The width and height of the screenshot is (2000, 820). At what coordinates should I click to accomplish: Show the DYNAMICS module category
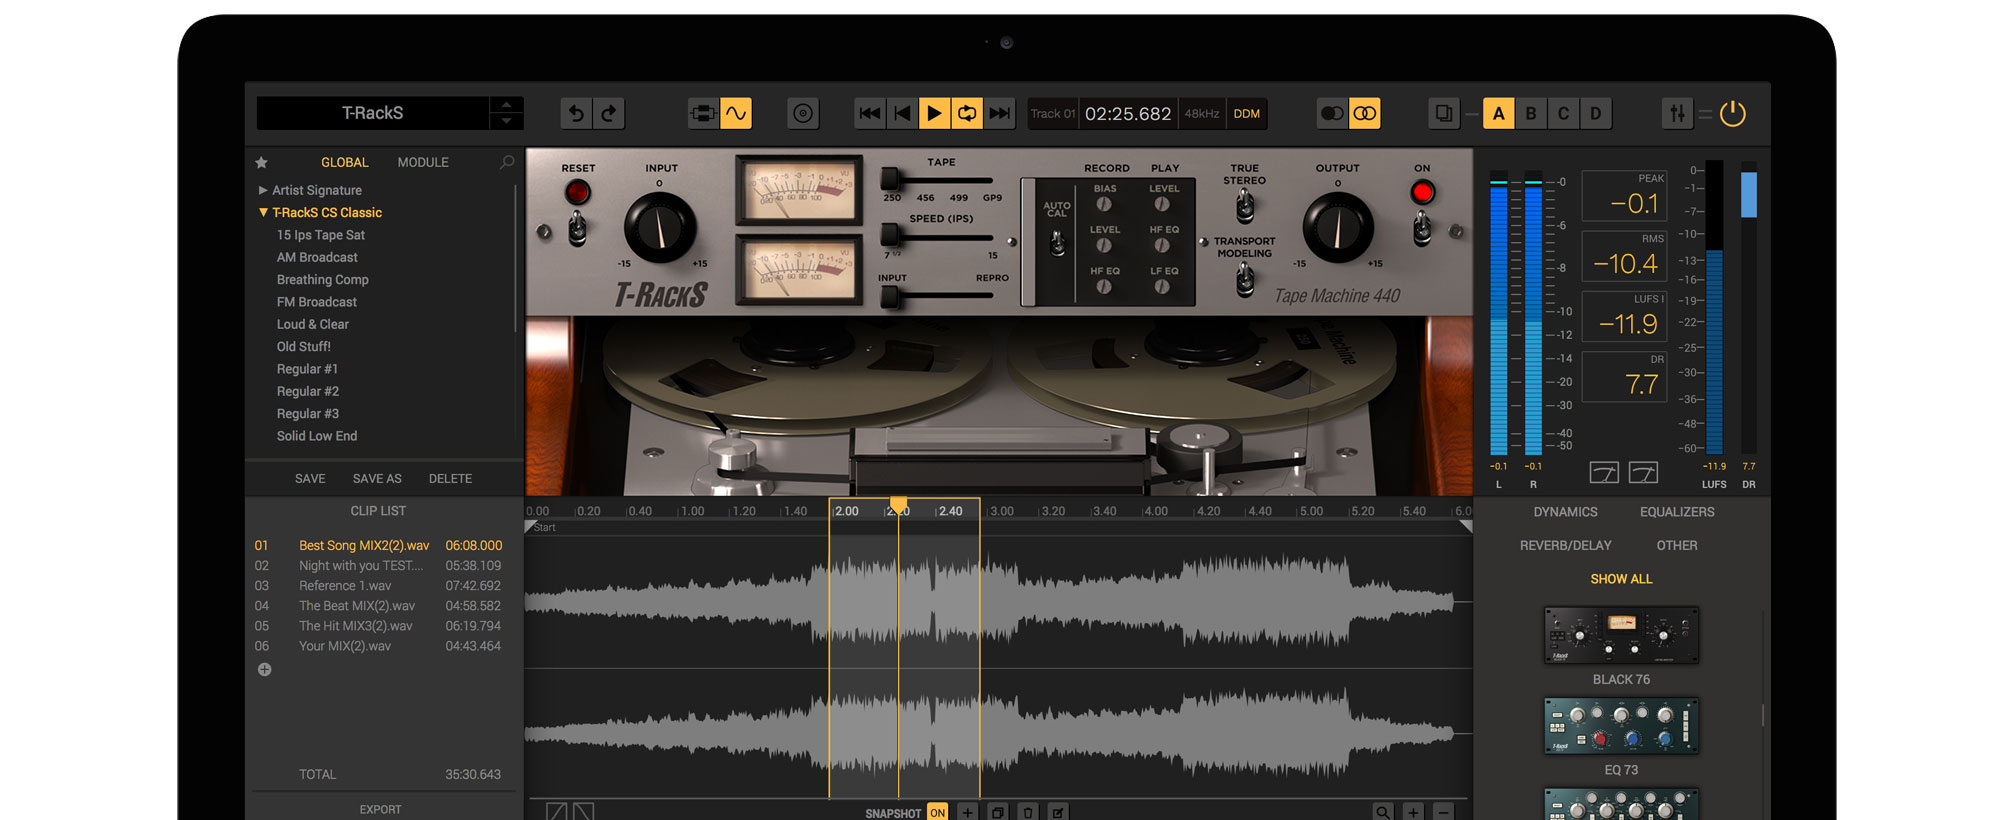click(1565, 512)
